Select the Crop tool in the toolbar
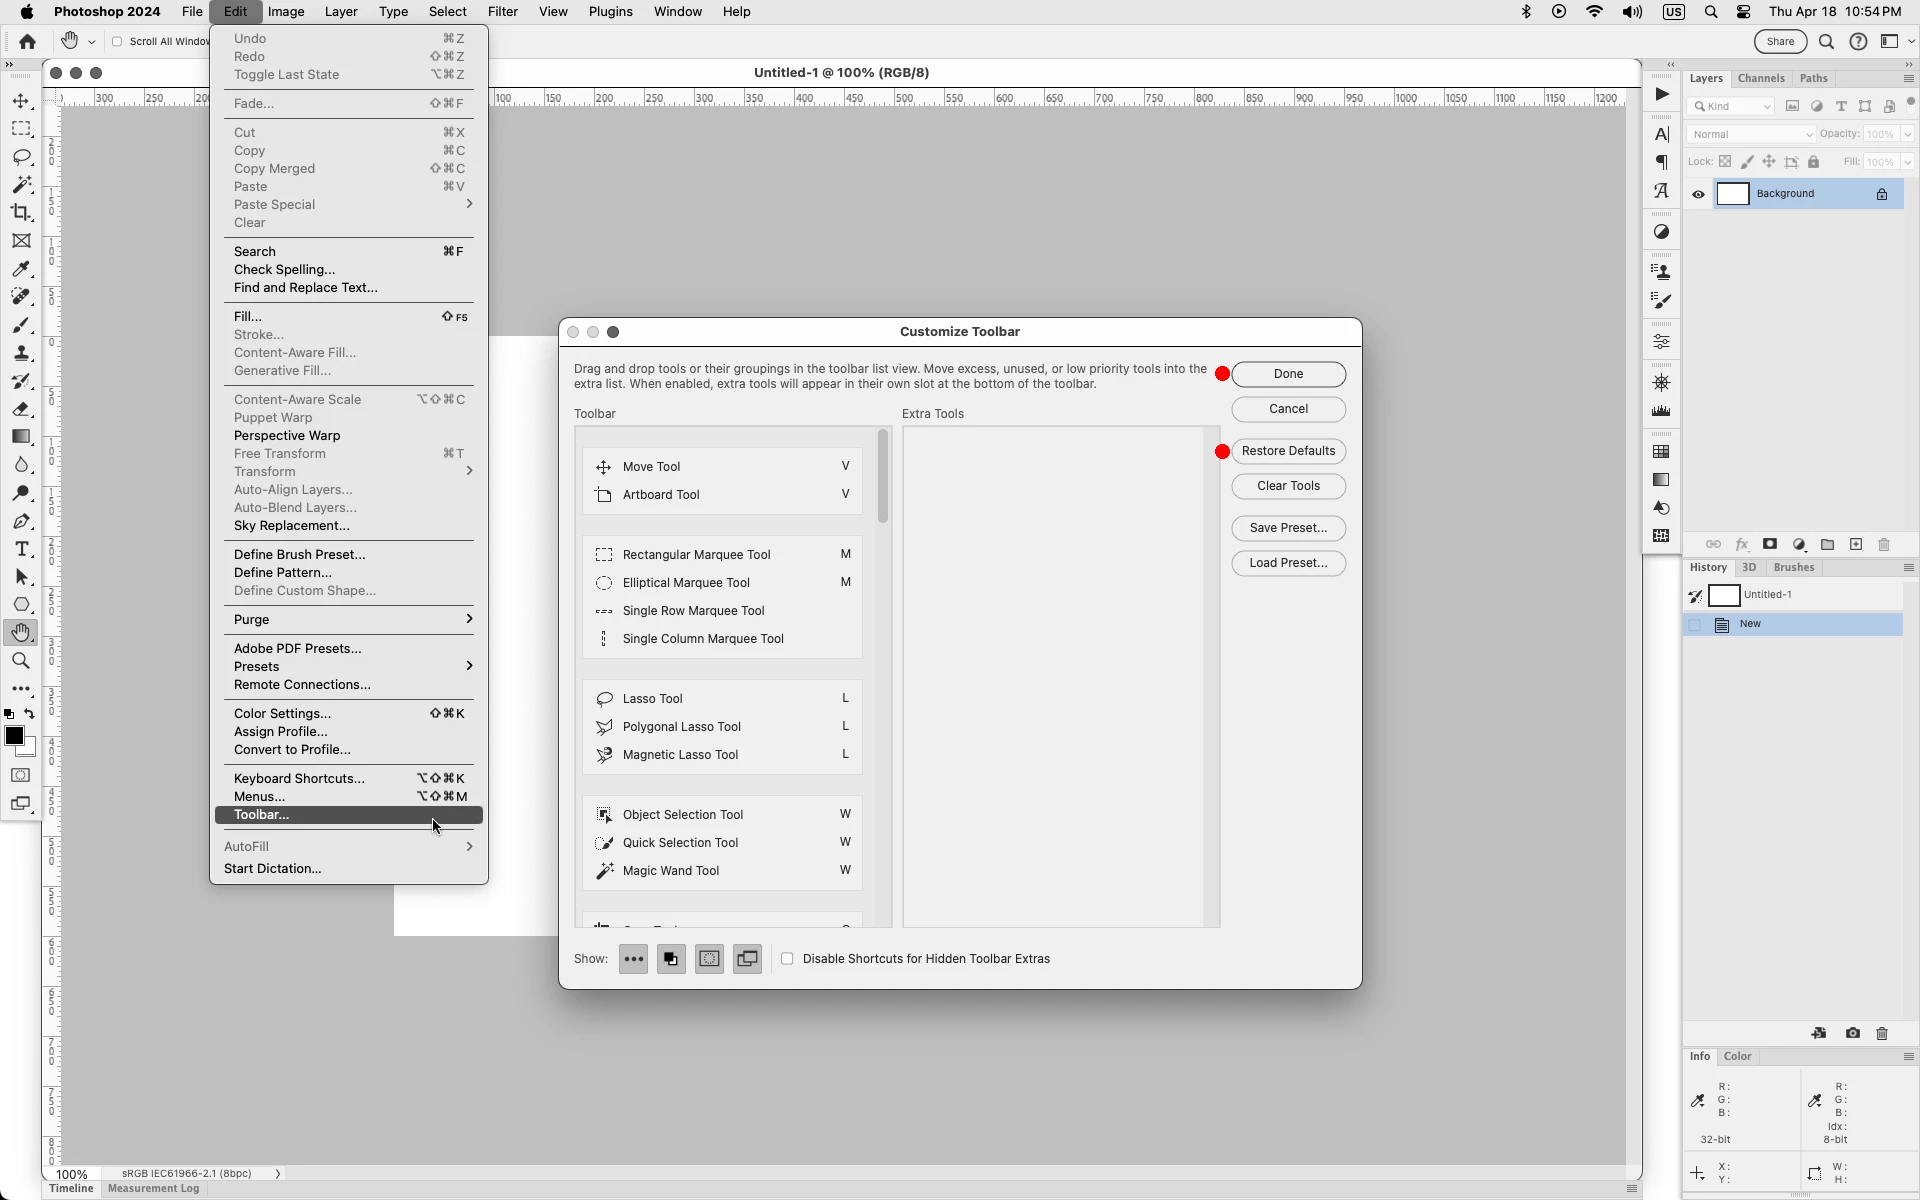Screen dimensions: 1920x1200 coord(21,212)
